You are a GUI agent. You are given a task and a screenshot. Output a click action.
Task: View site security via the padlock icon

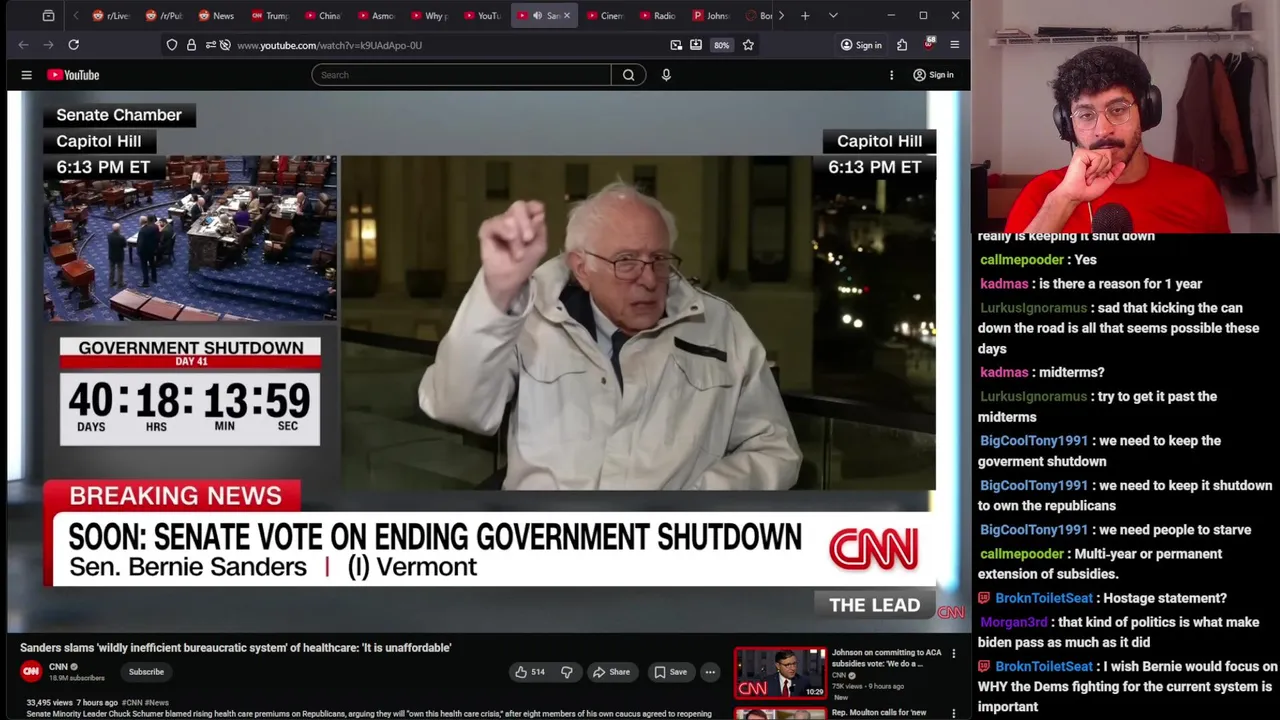pos(191,45)
